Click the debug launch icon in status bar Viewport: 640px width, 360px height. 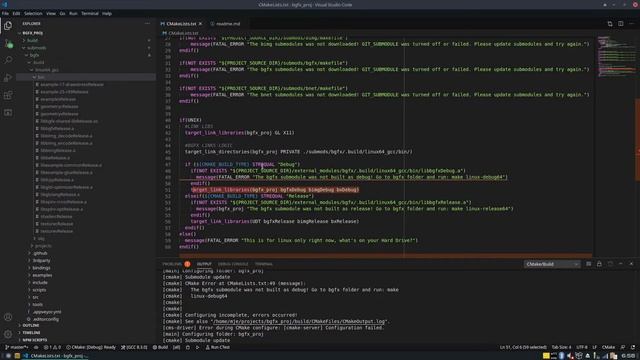coord(188,347)
